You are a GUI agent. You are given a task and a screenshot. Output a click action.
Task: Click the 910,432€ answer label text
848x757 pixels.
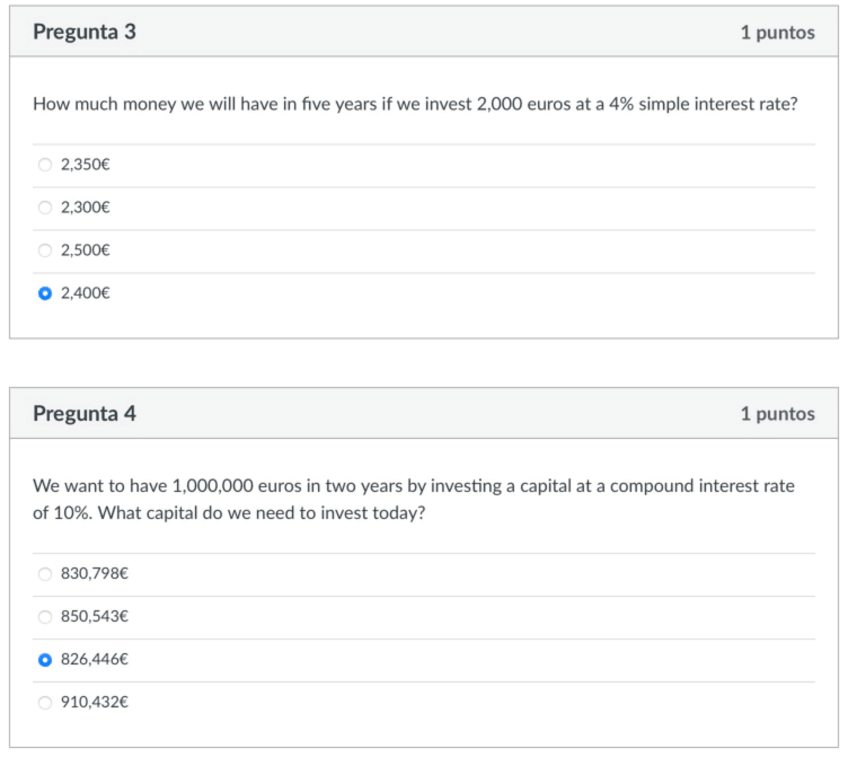[95, 703]
